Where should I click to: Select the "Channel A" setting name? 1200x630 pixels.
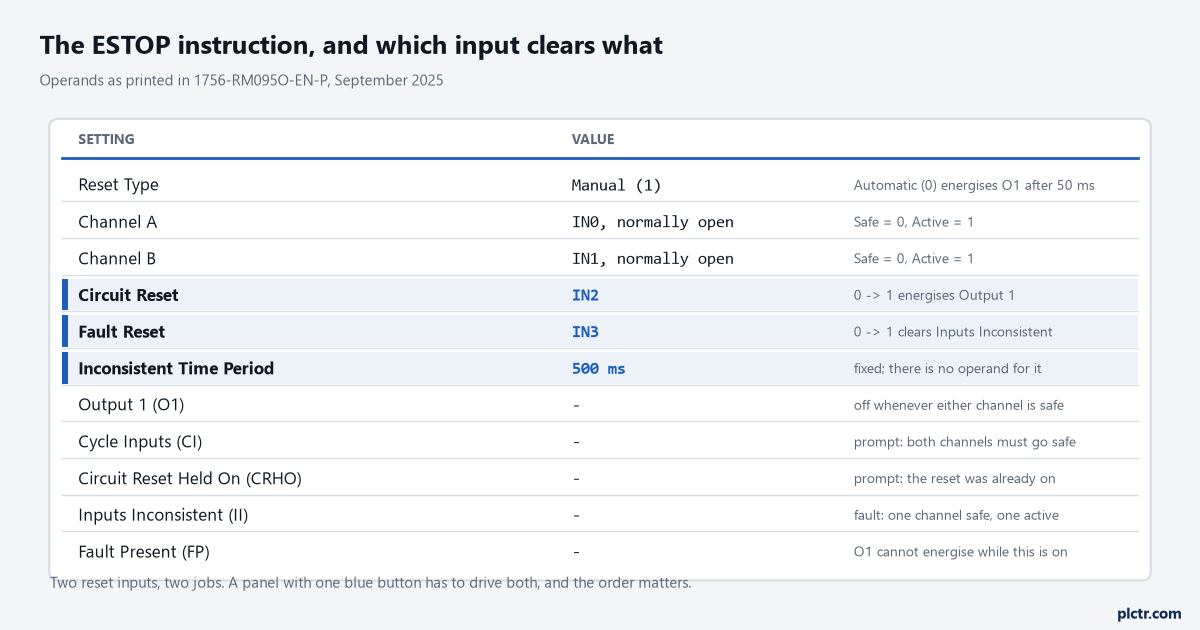click(117, 222)
